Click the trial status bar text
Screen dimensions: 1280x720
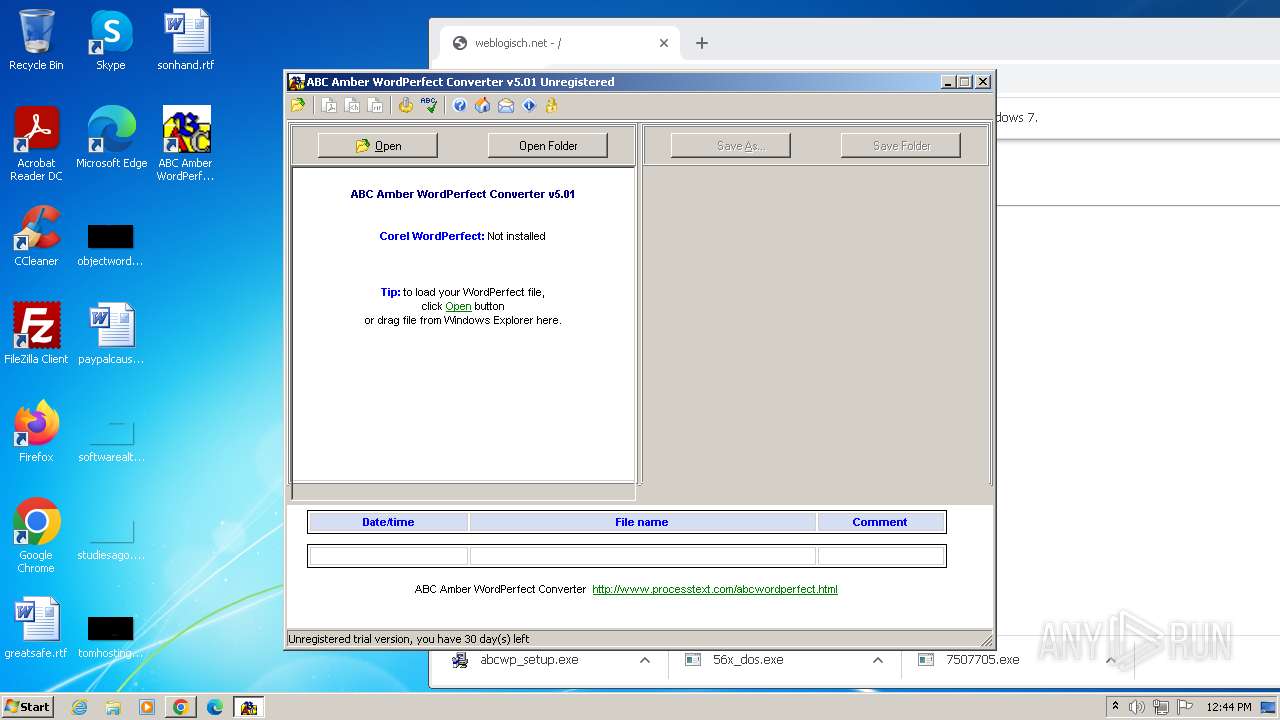408,639
